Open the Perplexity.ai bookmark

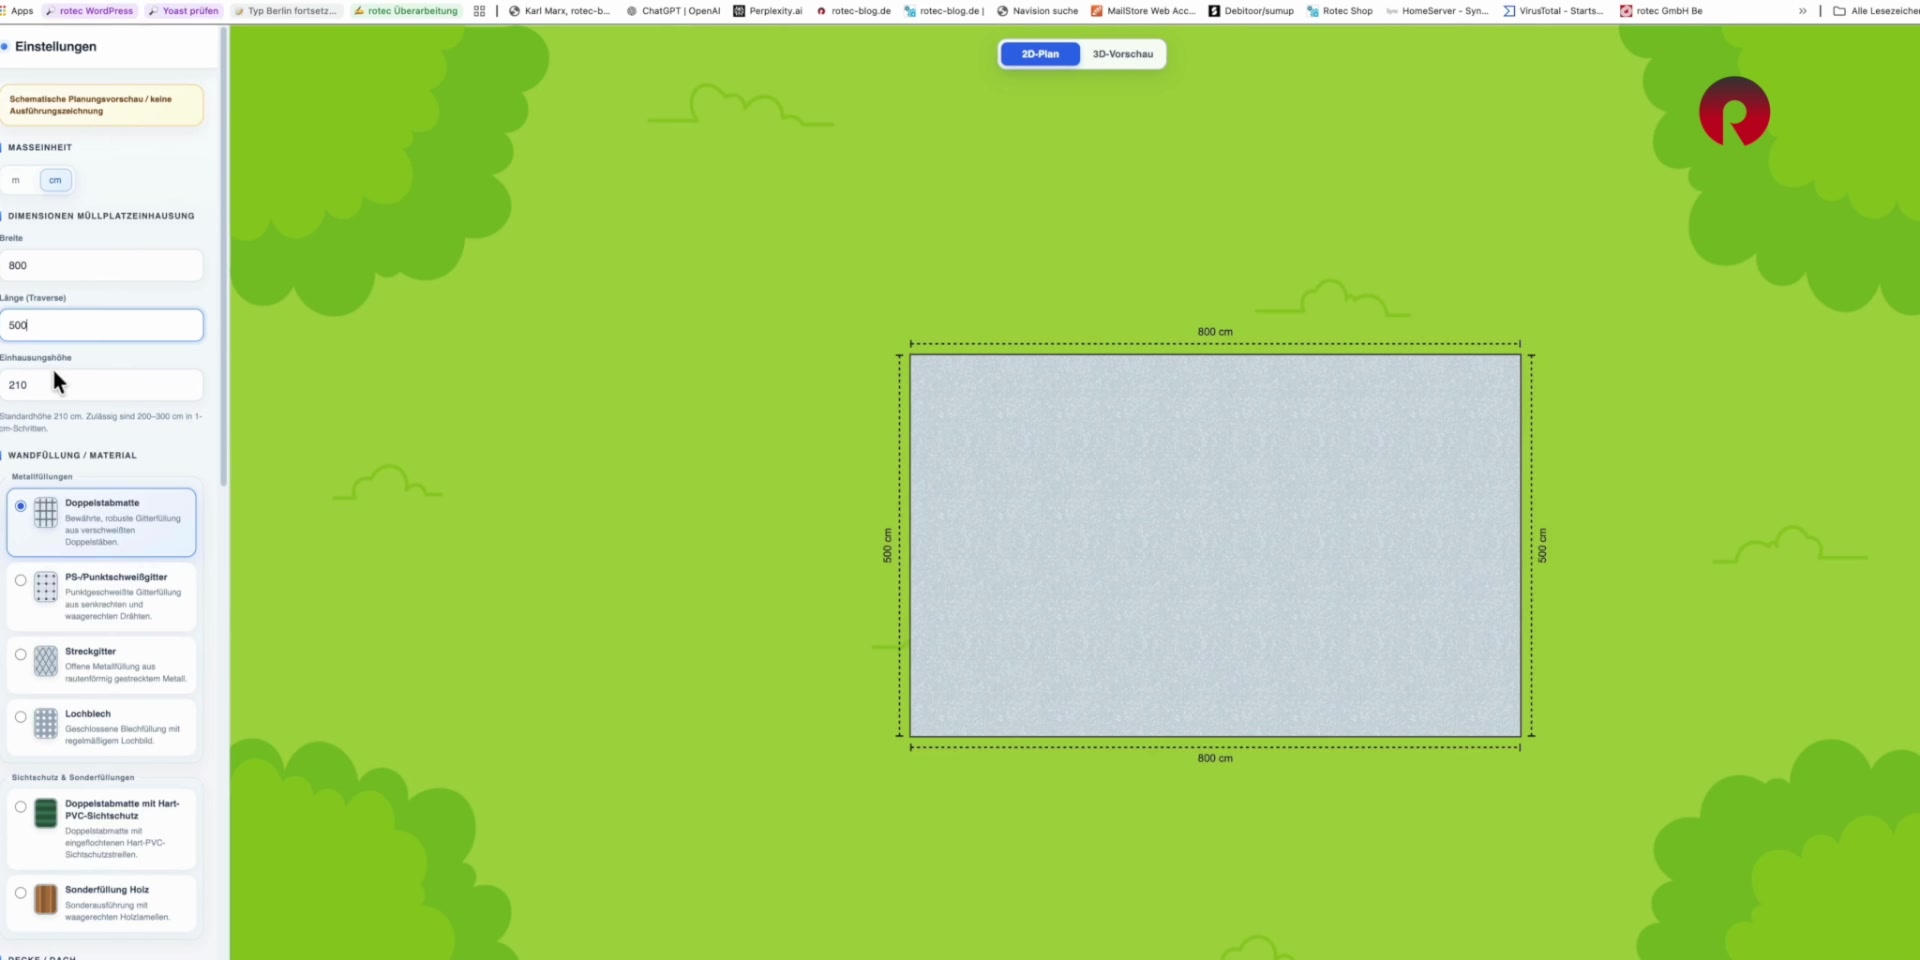point(768,11)
